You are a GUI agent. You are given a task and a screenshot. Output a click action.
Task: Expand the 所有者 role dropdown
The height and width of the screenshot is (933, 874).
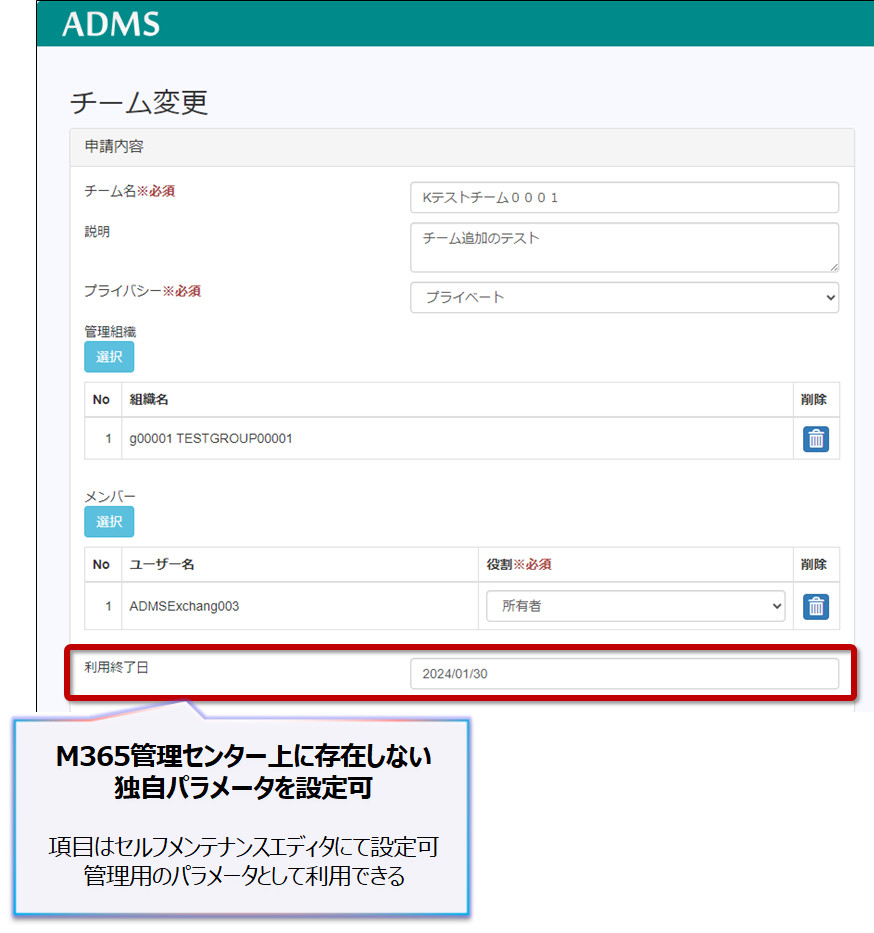(x=635, y=606)
